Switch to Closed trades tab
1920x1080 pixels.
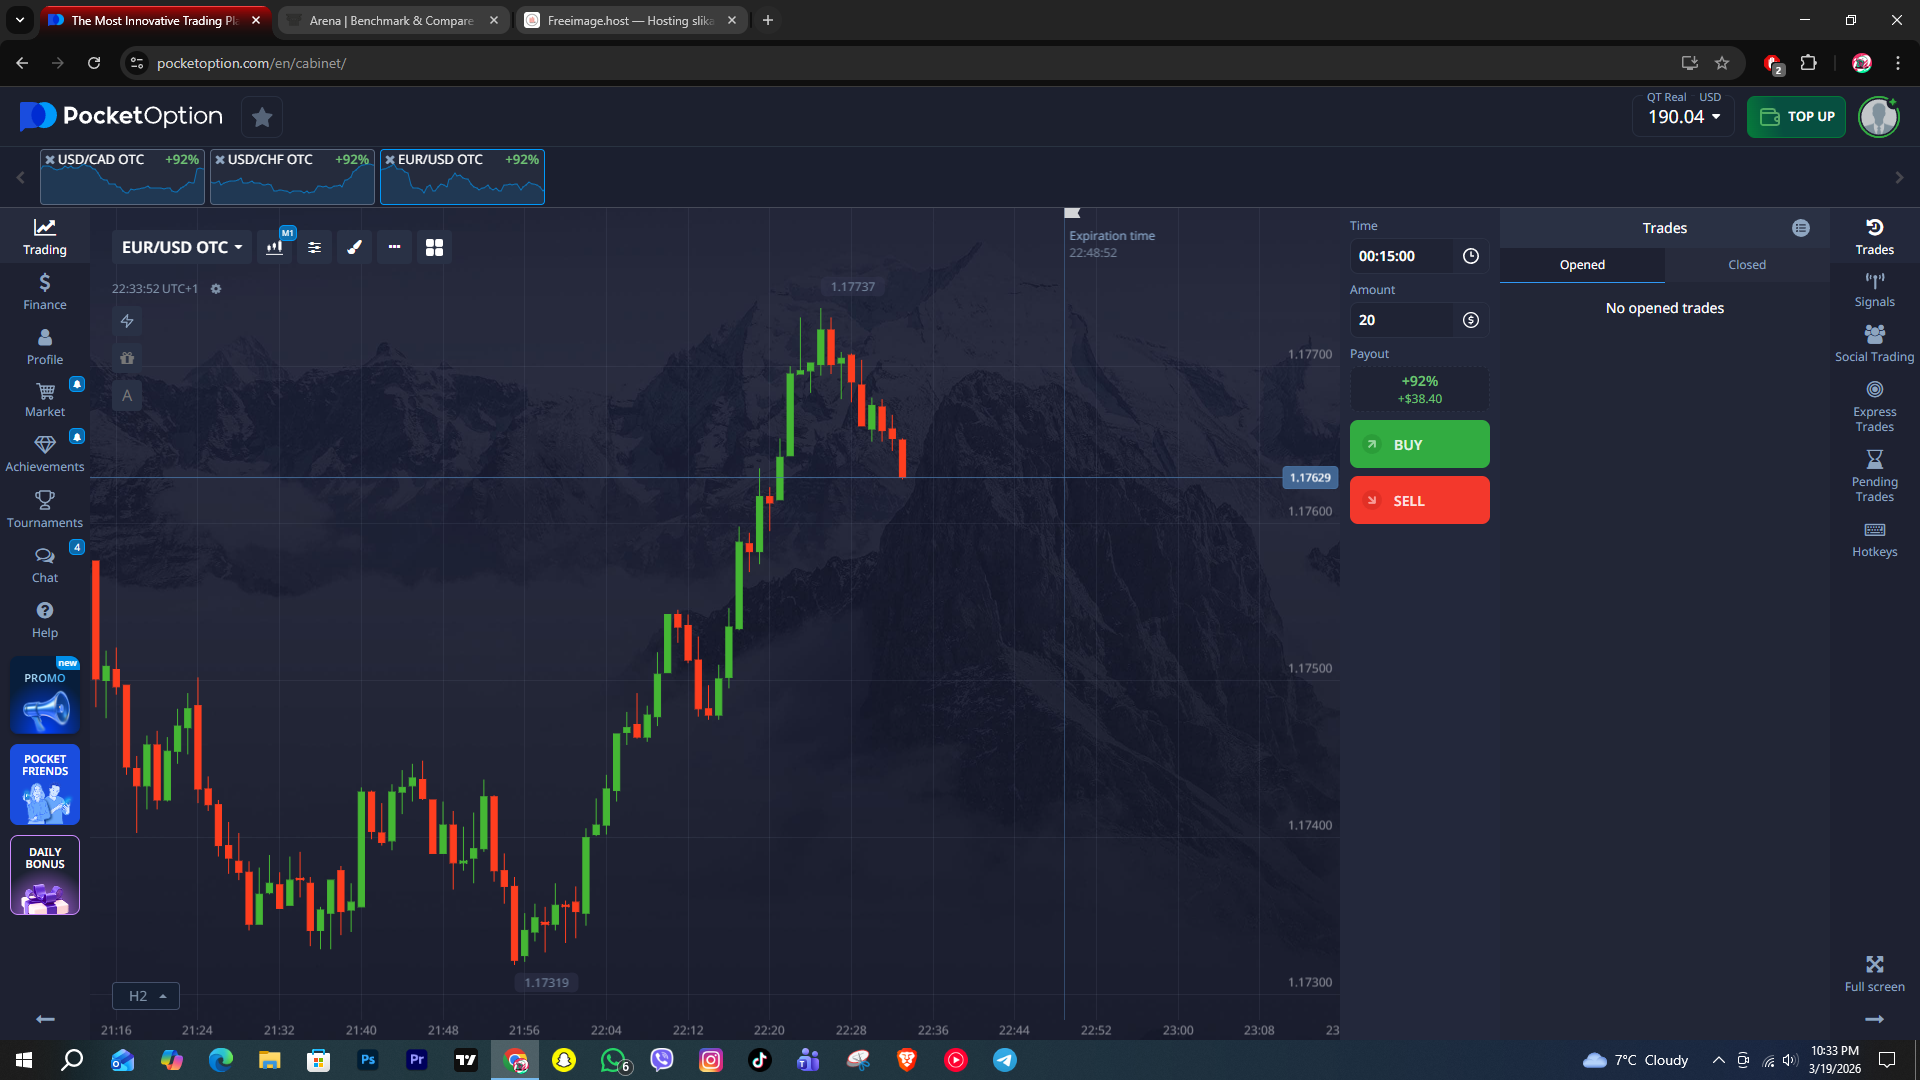1746,265
